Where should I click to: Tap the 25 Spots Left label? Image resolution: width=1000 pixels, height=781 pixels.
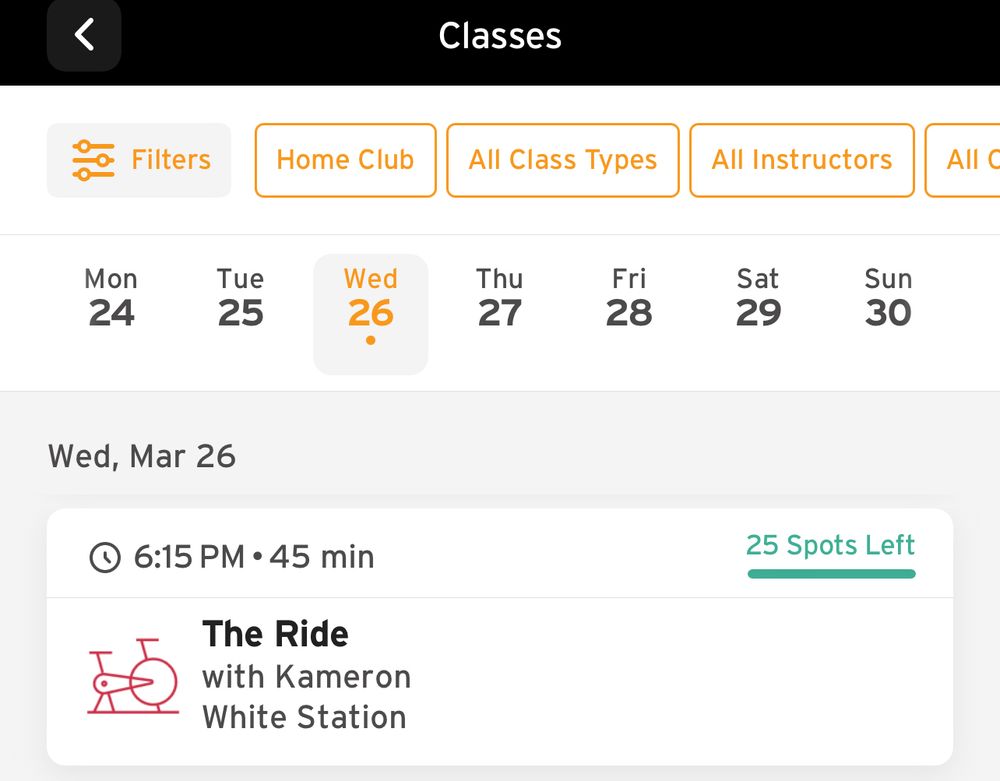coord(830,545)
